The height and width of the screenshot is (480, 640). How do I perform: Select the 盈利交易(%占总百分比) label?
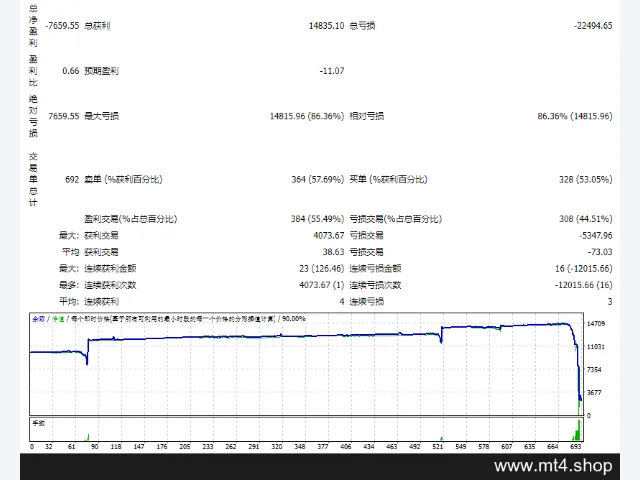(x=131, y=219)
